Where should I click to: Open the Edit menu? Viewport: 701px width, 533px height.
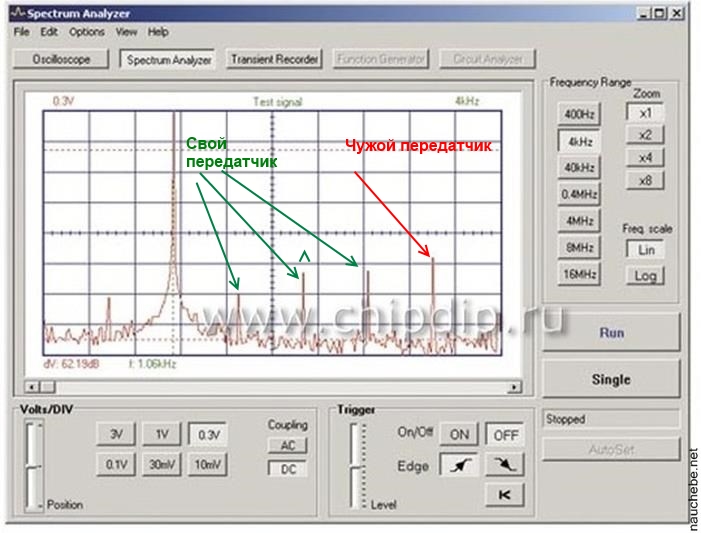[49, 32]
